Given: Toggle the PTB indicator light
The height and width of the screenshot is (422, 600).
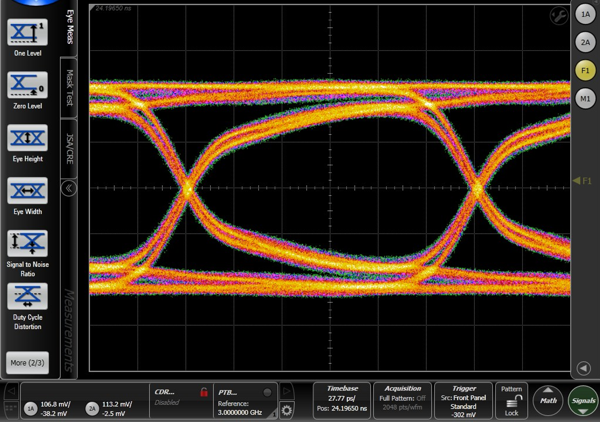Looking at the screenshot, I should [267, 393].
